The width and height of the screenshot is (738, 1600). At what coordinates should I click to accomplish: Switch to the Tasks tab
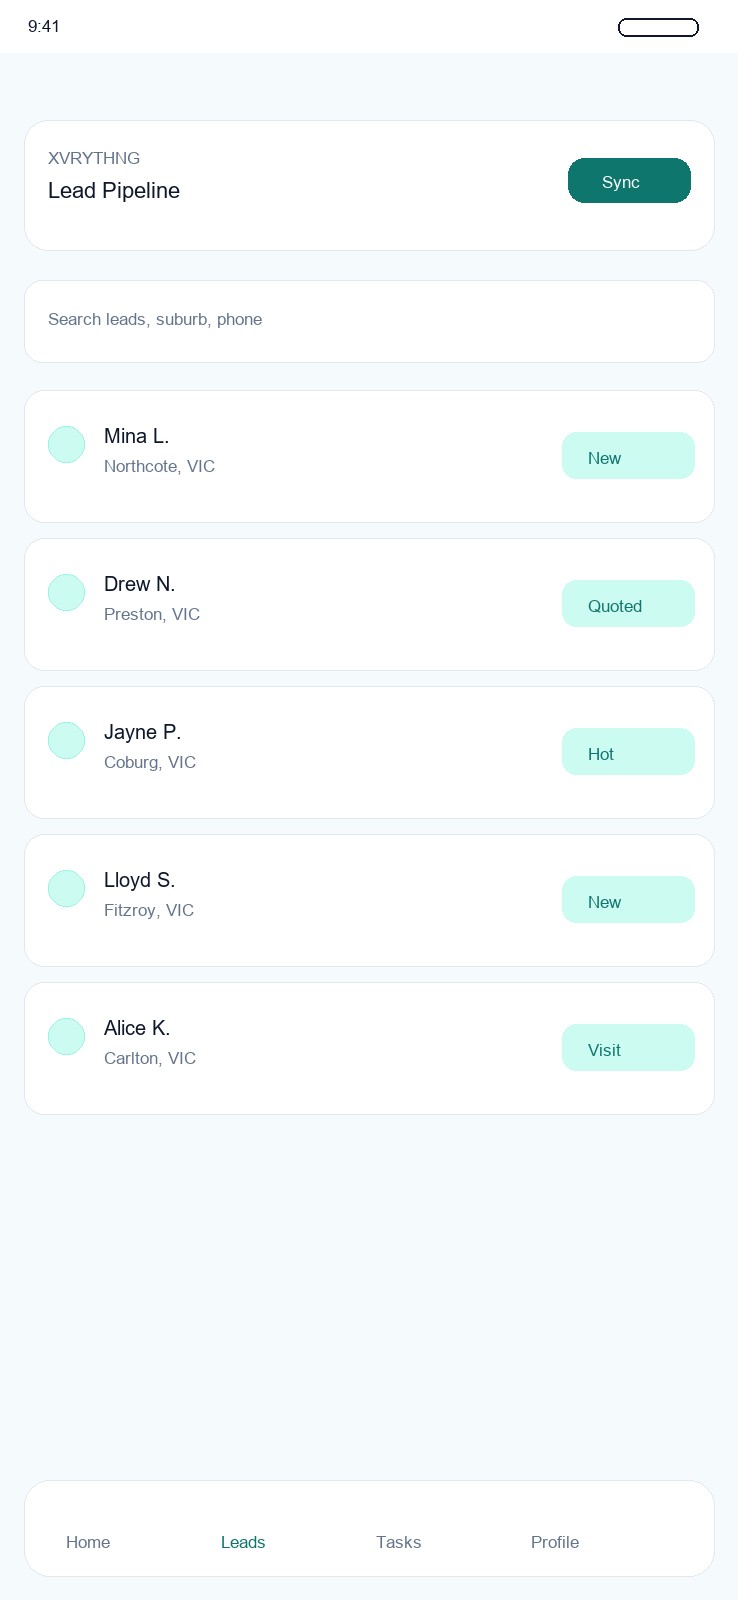398,1542
